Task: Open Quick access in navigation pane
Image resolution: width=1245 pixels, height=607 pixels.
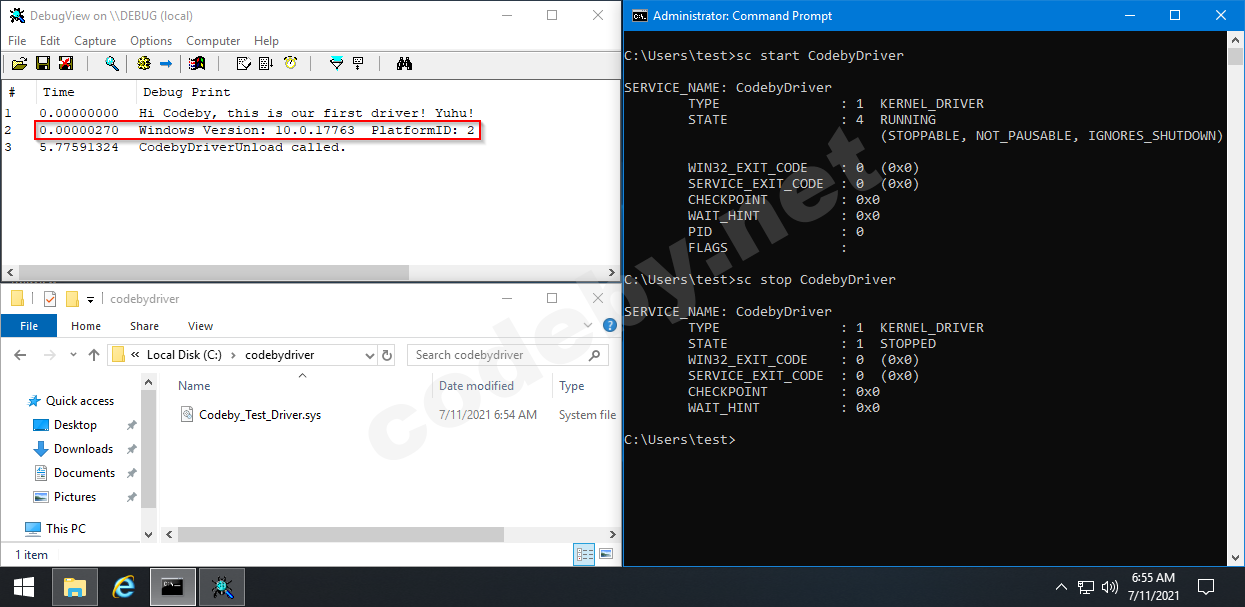Action: point(80,401)
